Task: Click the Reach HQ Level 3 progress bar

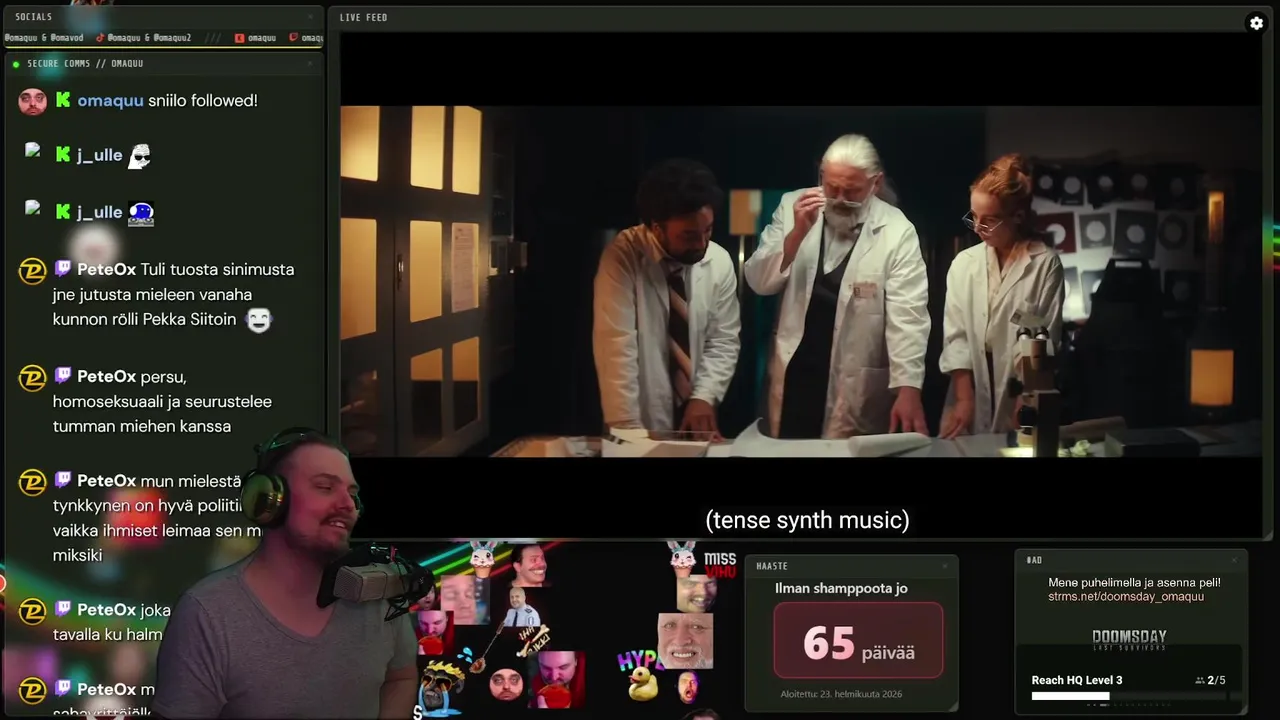Action: 1128,696
